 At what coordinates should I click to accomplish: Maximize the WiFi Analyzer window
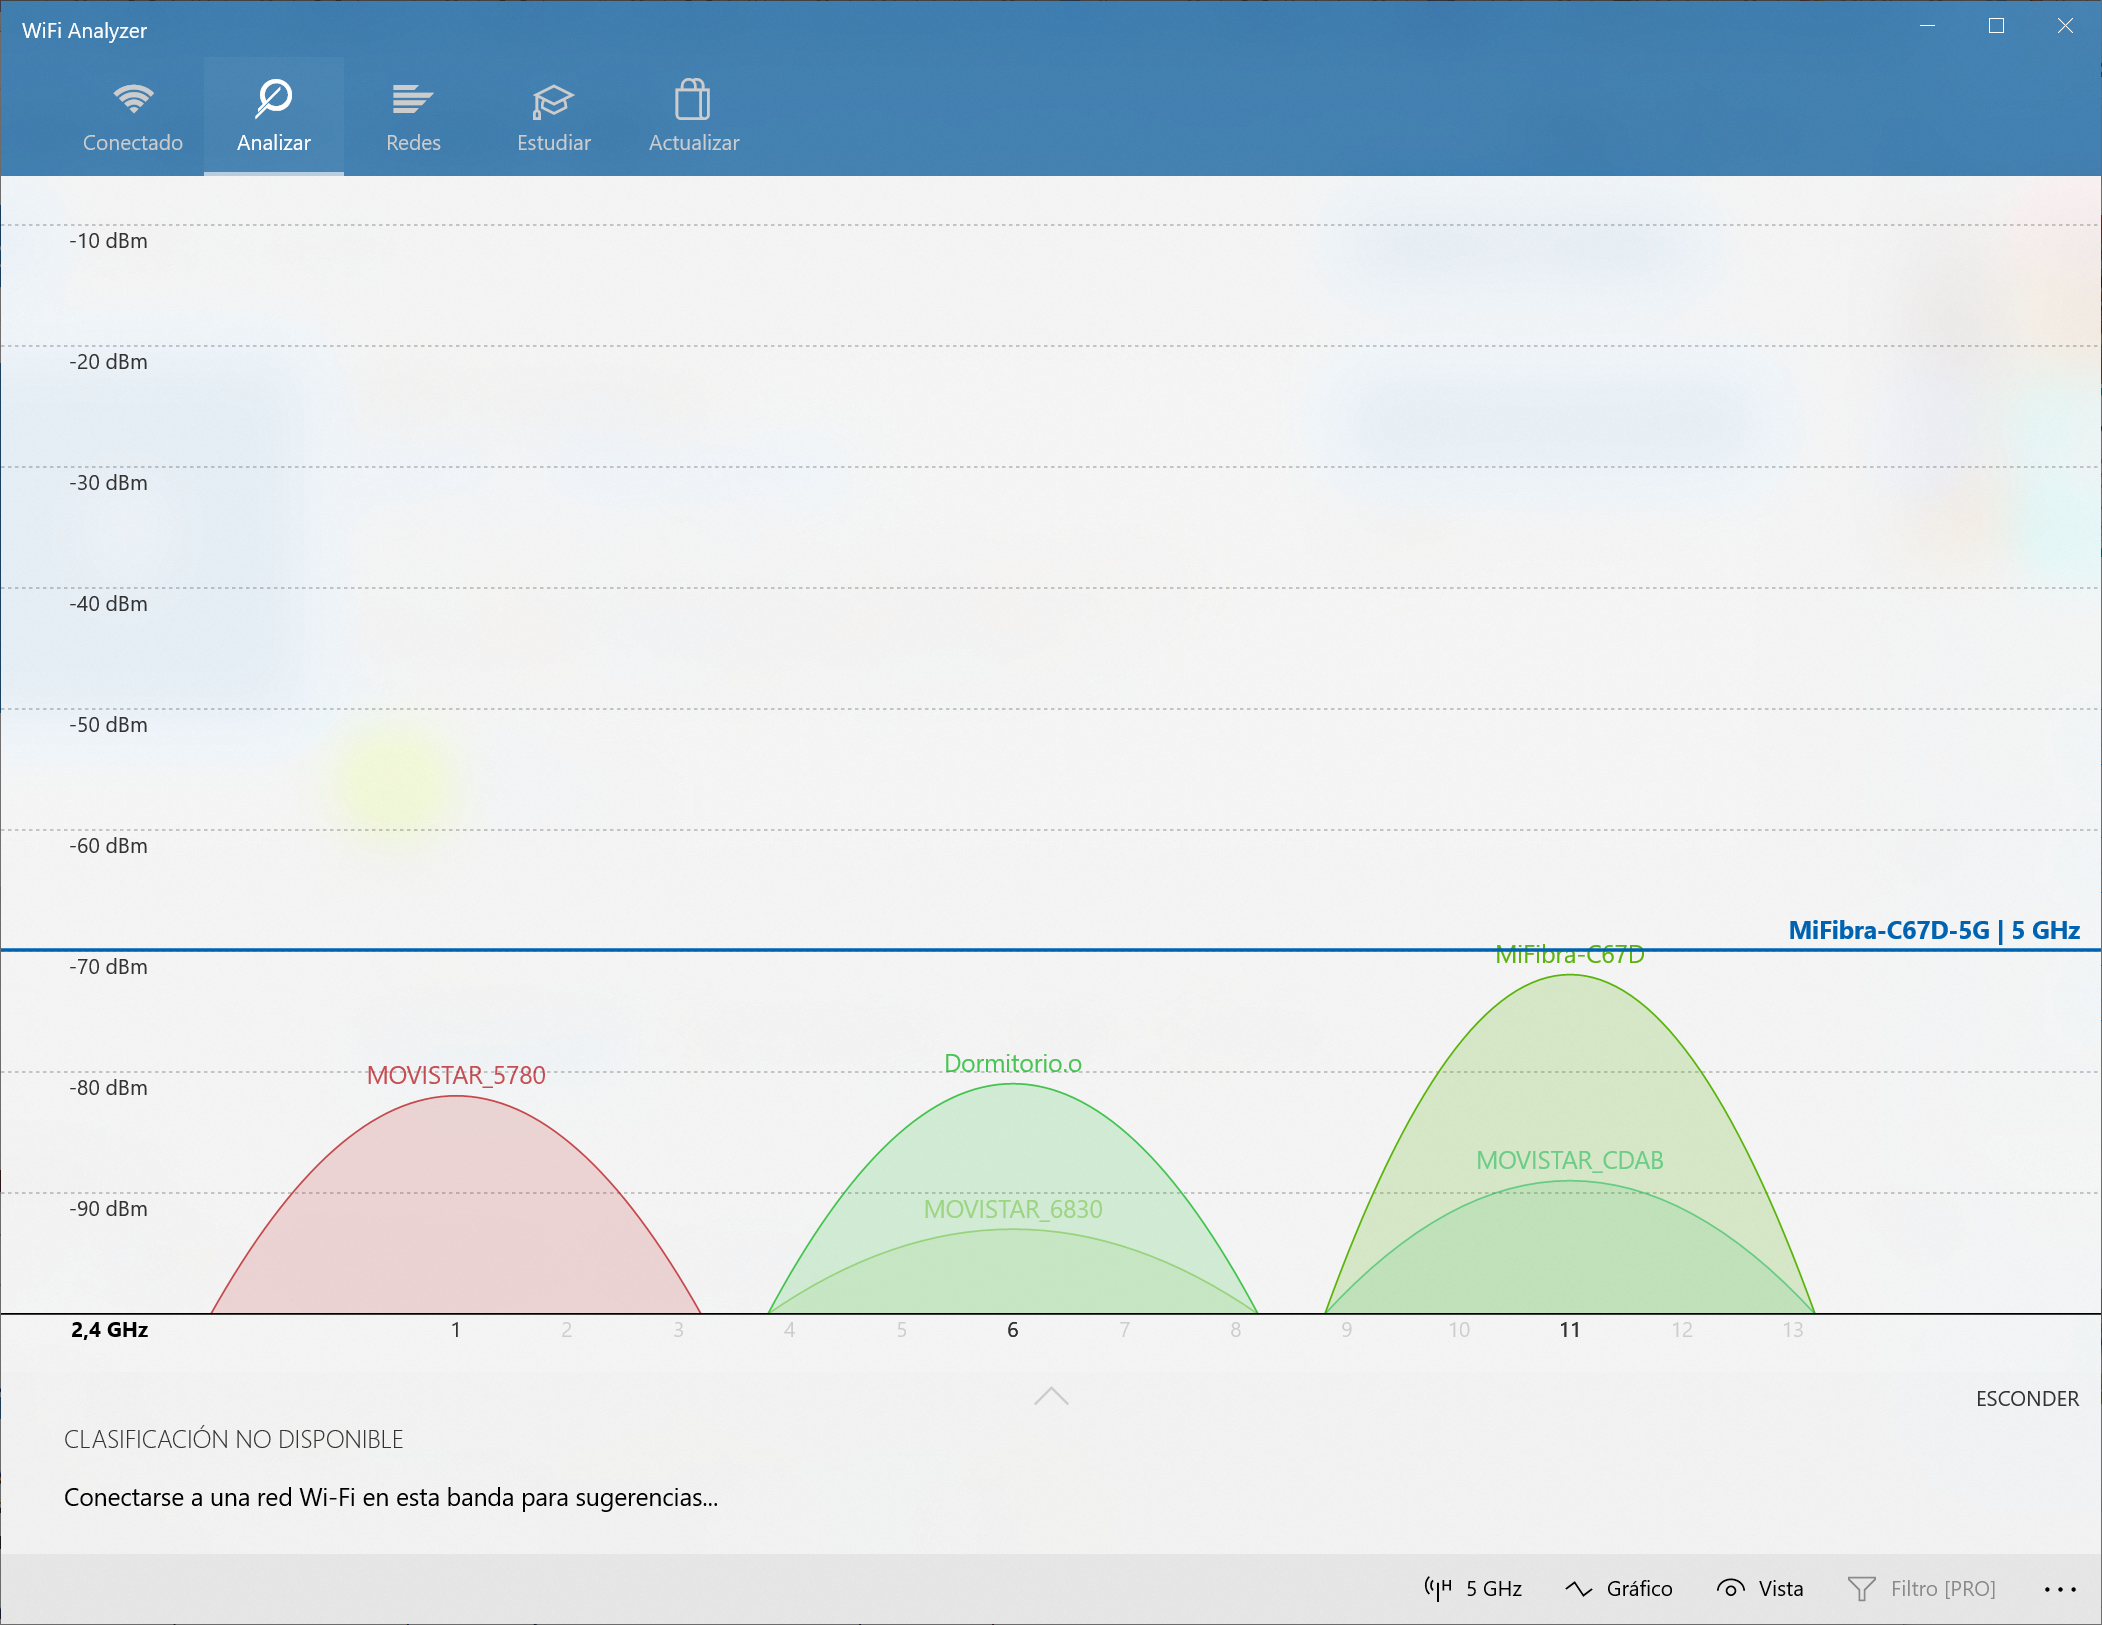coord(1996,27)
